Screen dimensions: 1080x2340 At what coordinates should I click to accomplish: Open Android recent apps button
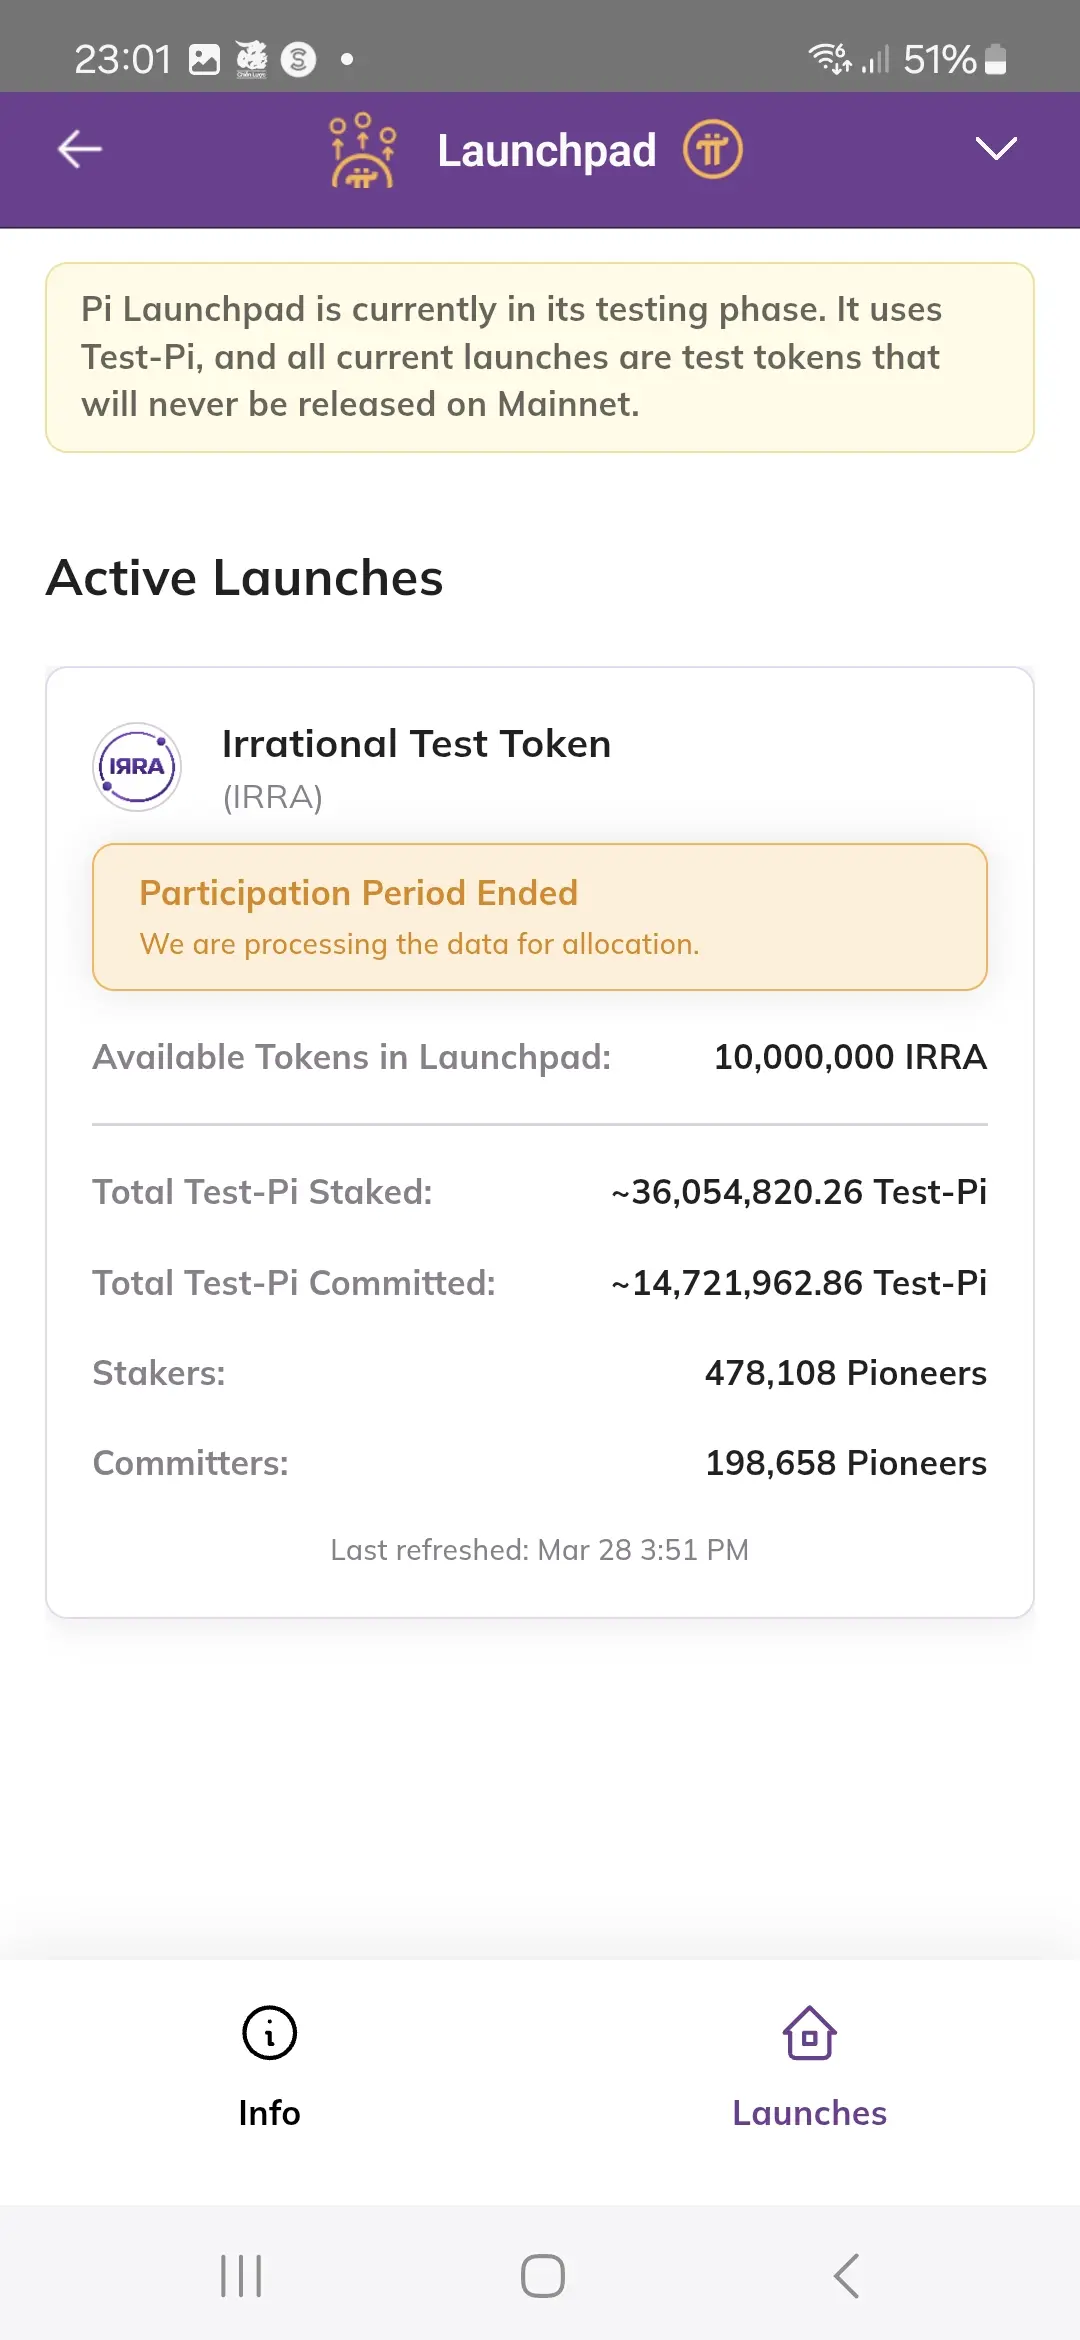(241, 2276)
